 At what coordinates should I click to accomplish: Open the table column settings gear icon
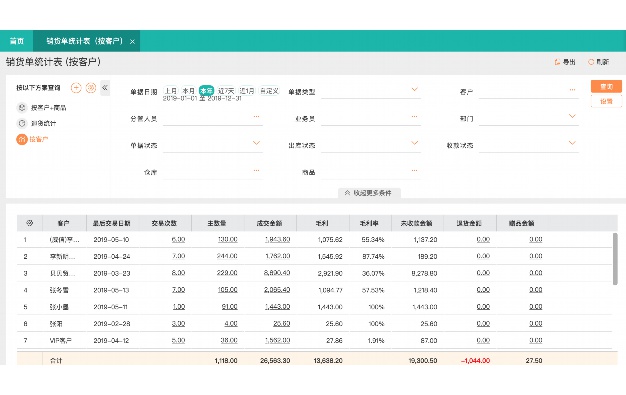pyautogui.click(x=29, y=223)
